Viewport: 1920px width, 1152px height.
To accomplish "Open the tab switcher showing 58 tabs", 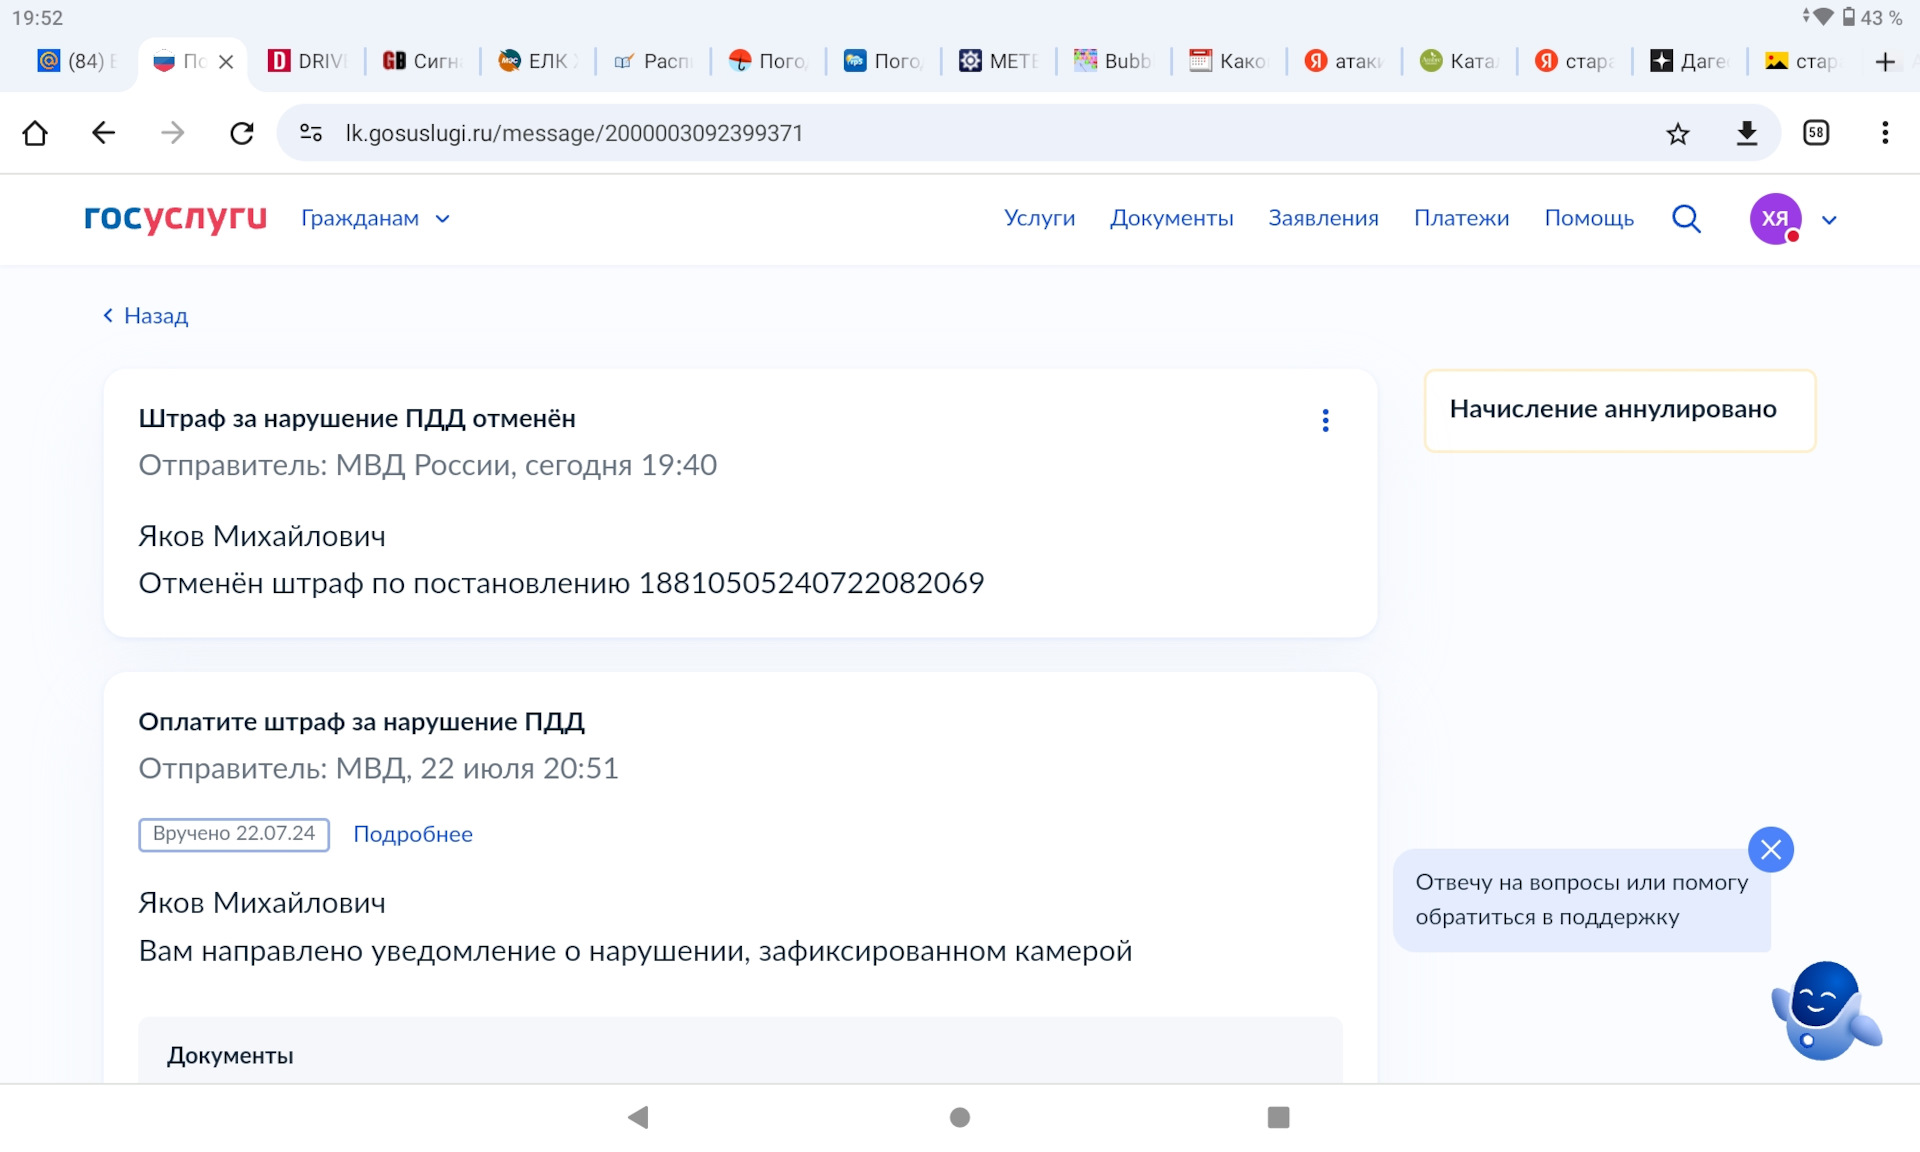I will 1816,133.
